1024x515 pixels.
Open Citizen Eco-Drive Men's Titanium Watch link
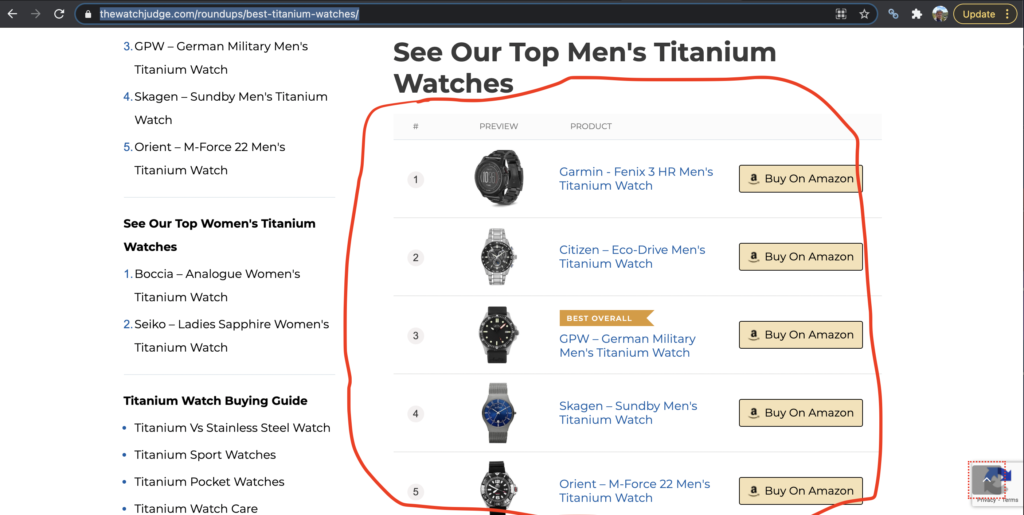(x=632, y=257)
